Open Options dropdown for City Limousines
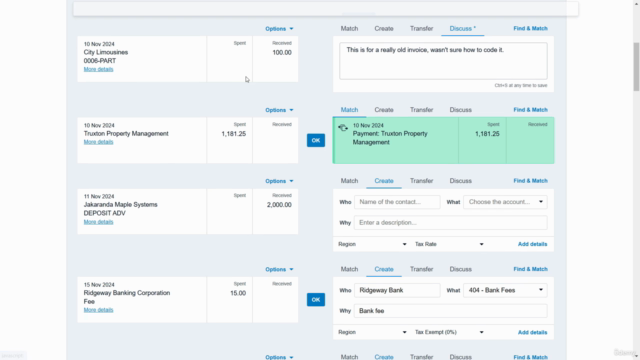 (279, 29)
